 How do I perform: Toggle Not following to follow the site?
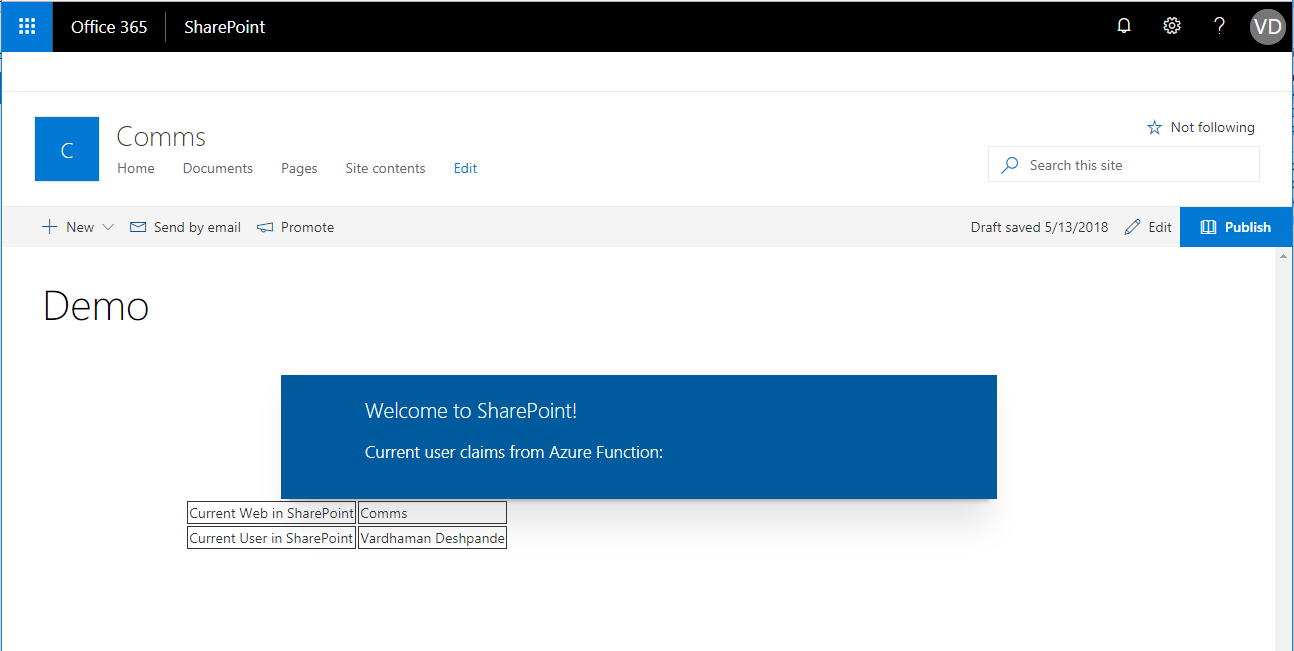[1200, 127]
